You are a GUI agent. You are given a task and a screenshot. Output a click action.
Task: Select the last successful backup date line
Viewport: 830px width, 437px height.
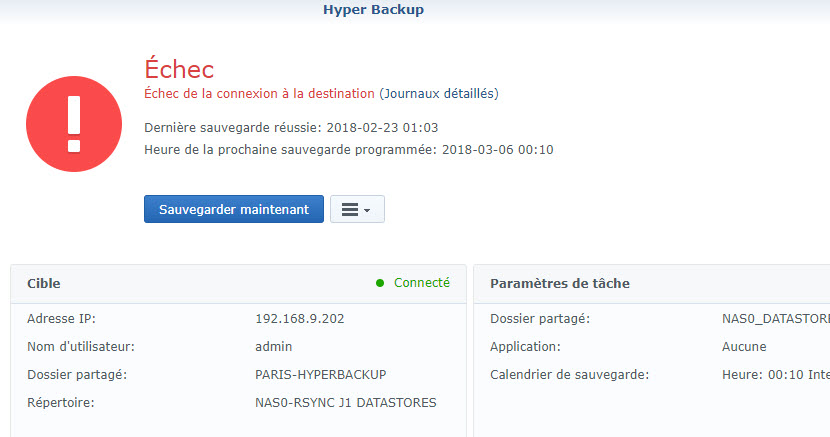[x=291, y=128]
